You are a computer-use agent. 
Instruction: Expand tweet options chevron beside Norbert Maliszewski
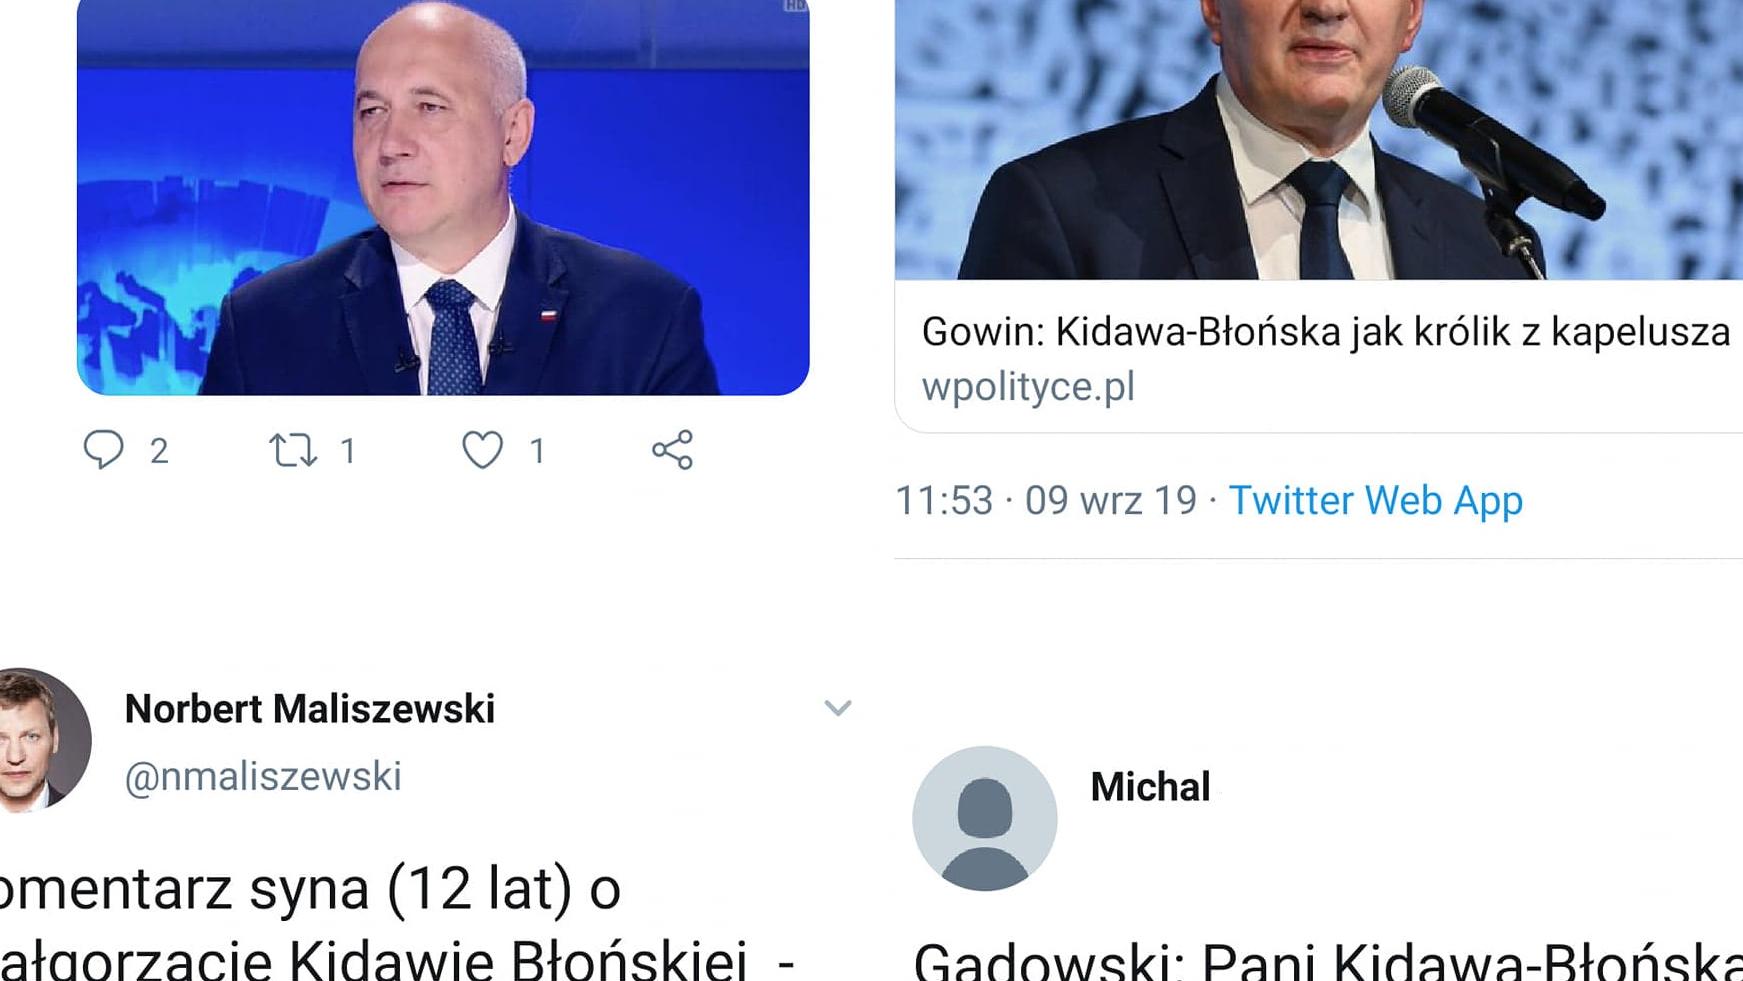pyautogui.click(x=837, y=708)
